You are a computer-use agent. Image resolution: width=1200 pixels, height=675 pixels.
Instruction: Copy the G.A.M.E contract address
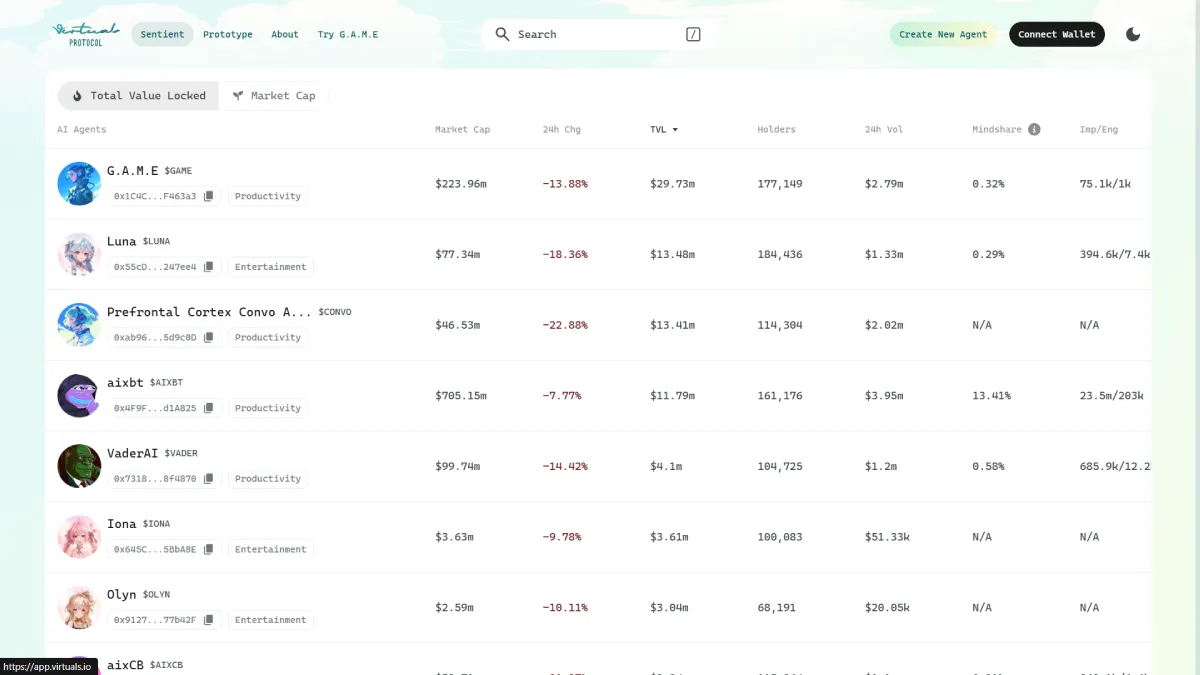(208, 196)
